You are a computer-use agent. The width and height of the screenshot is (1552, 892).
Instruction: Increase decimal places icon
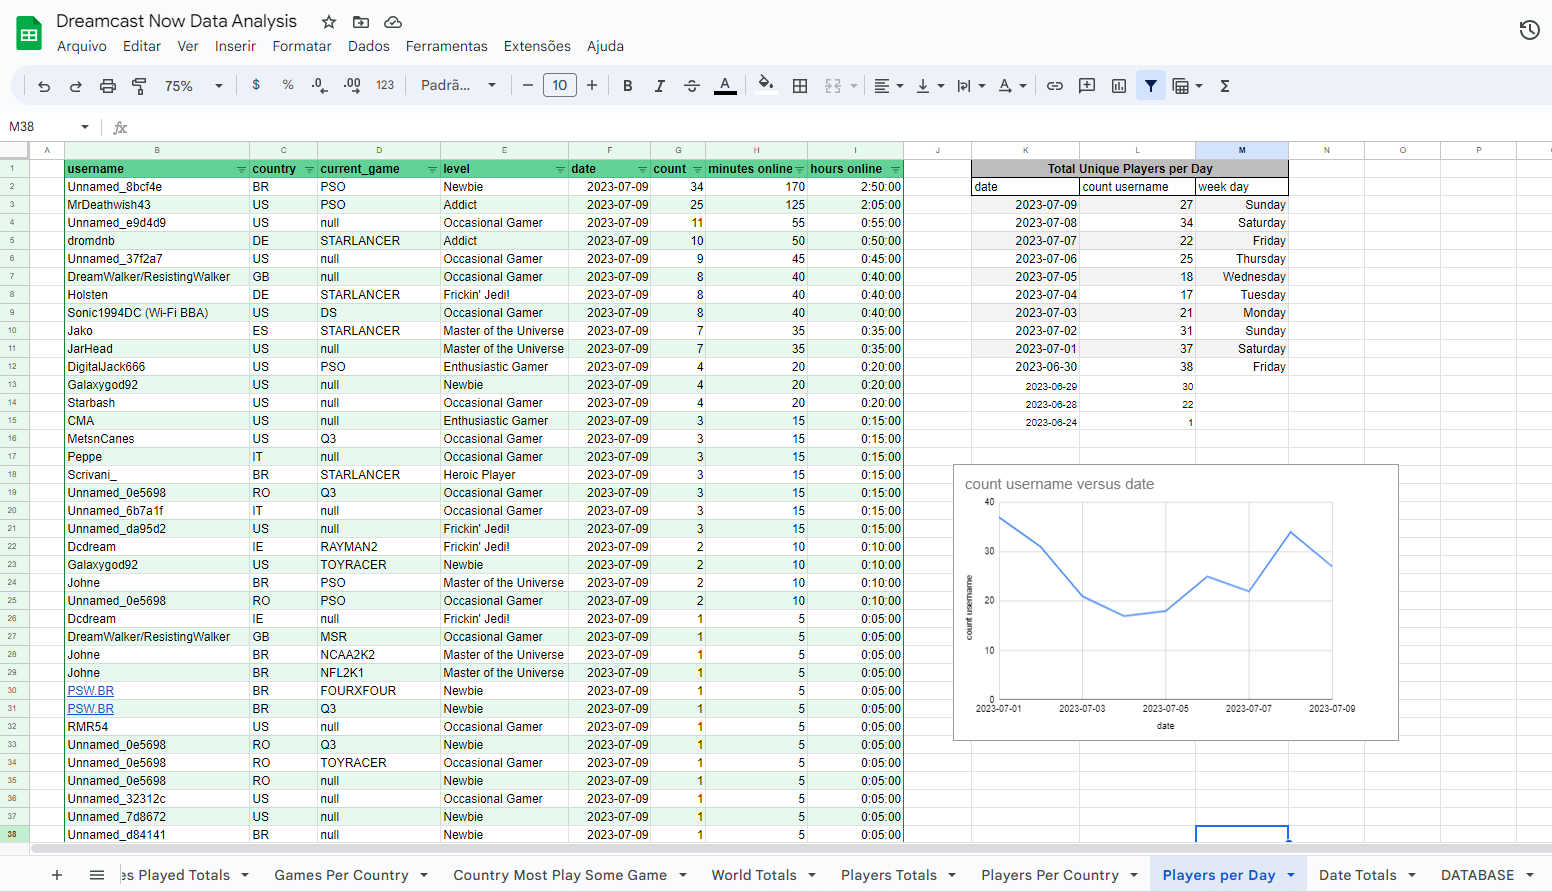[x=352, y=86]
